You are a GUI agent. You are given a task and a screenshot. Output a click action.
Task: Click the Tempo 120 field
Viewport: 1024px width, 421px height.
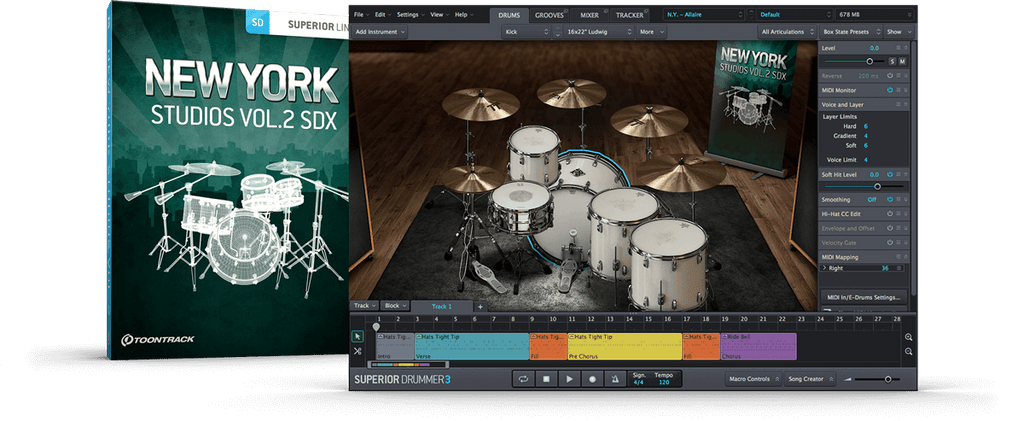[664, 379]
